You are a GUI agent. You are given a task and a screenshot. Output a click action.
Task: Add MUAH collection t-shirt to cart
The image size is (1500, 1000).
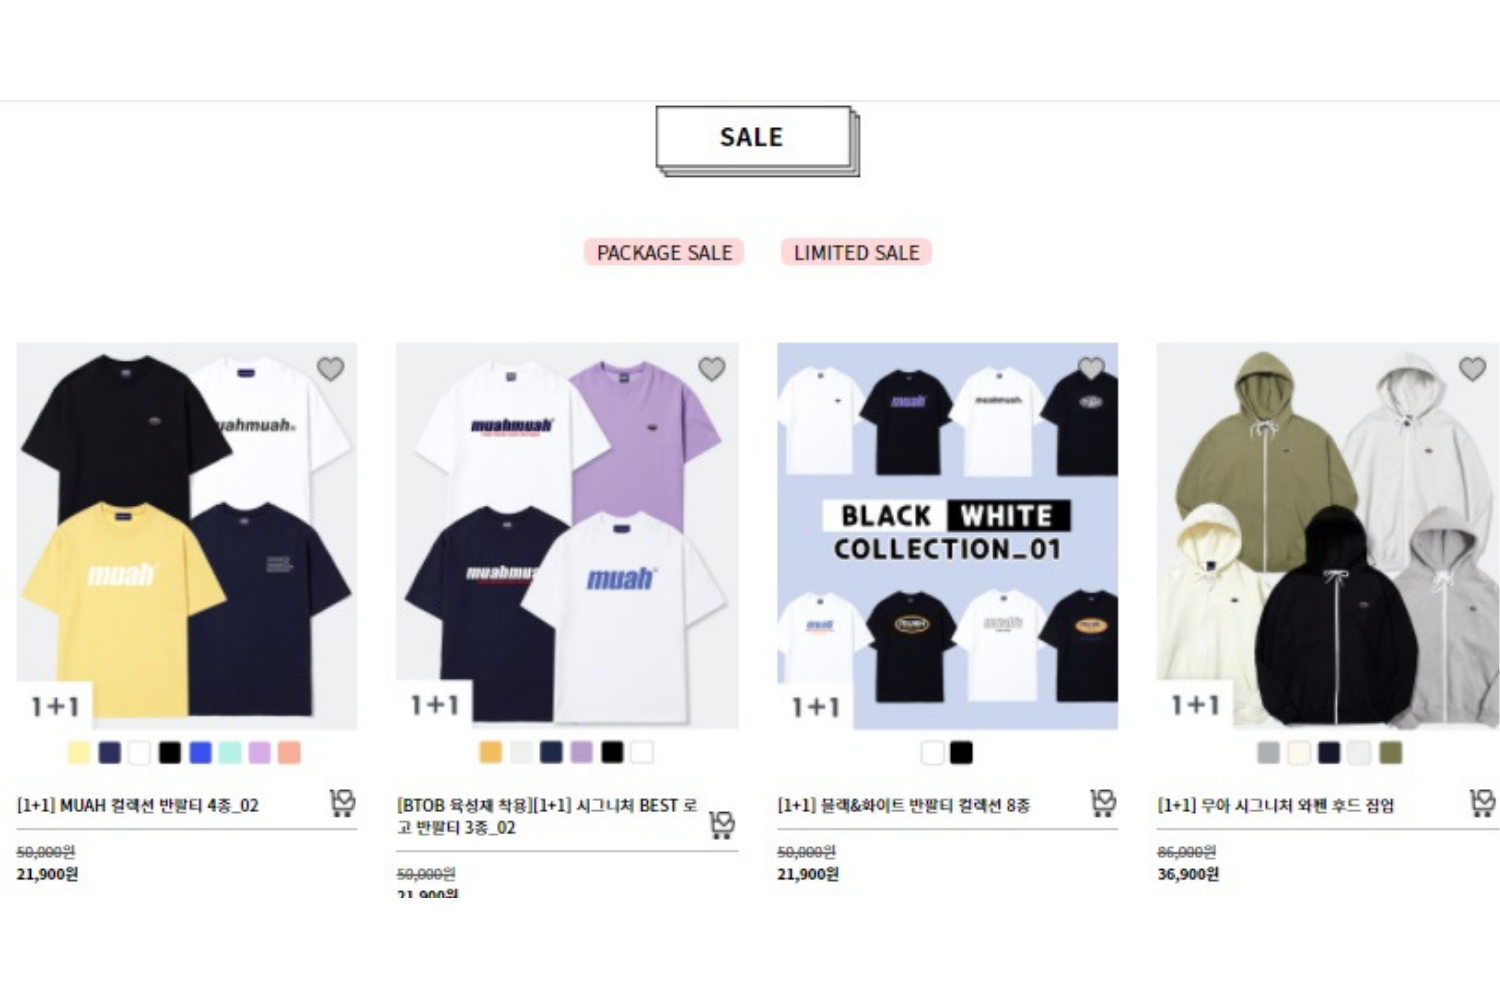tap(342, 803)
